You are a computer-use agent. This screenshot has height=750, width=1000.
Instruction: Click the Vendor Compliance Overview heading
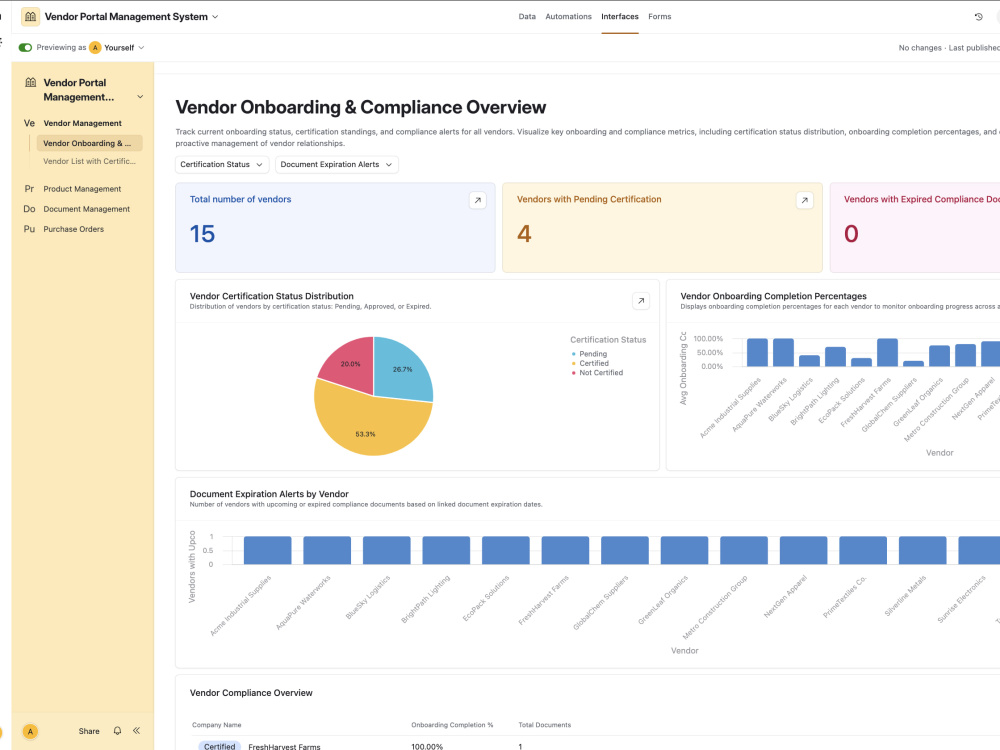pos(251,693)
